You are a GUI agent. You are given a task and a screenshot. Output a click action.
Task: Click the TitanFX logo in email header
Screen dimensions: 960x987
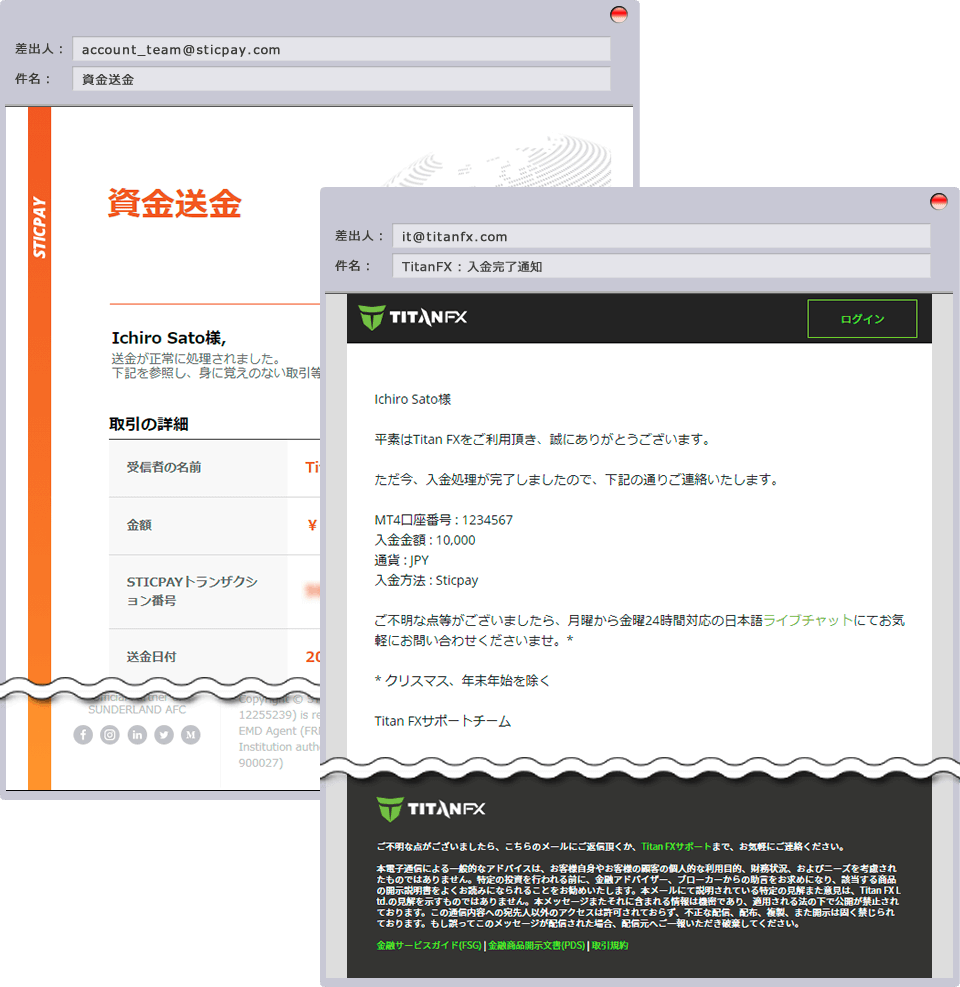(413, 317)
